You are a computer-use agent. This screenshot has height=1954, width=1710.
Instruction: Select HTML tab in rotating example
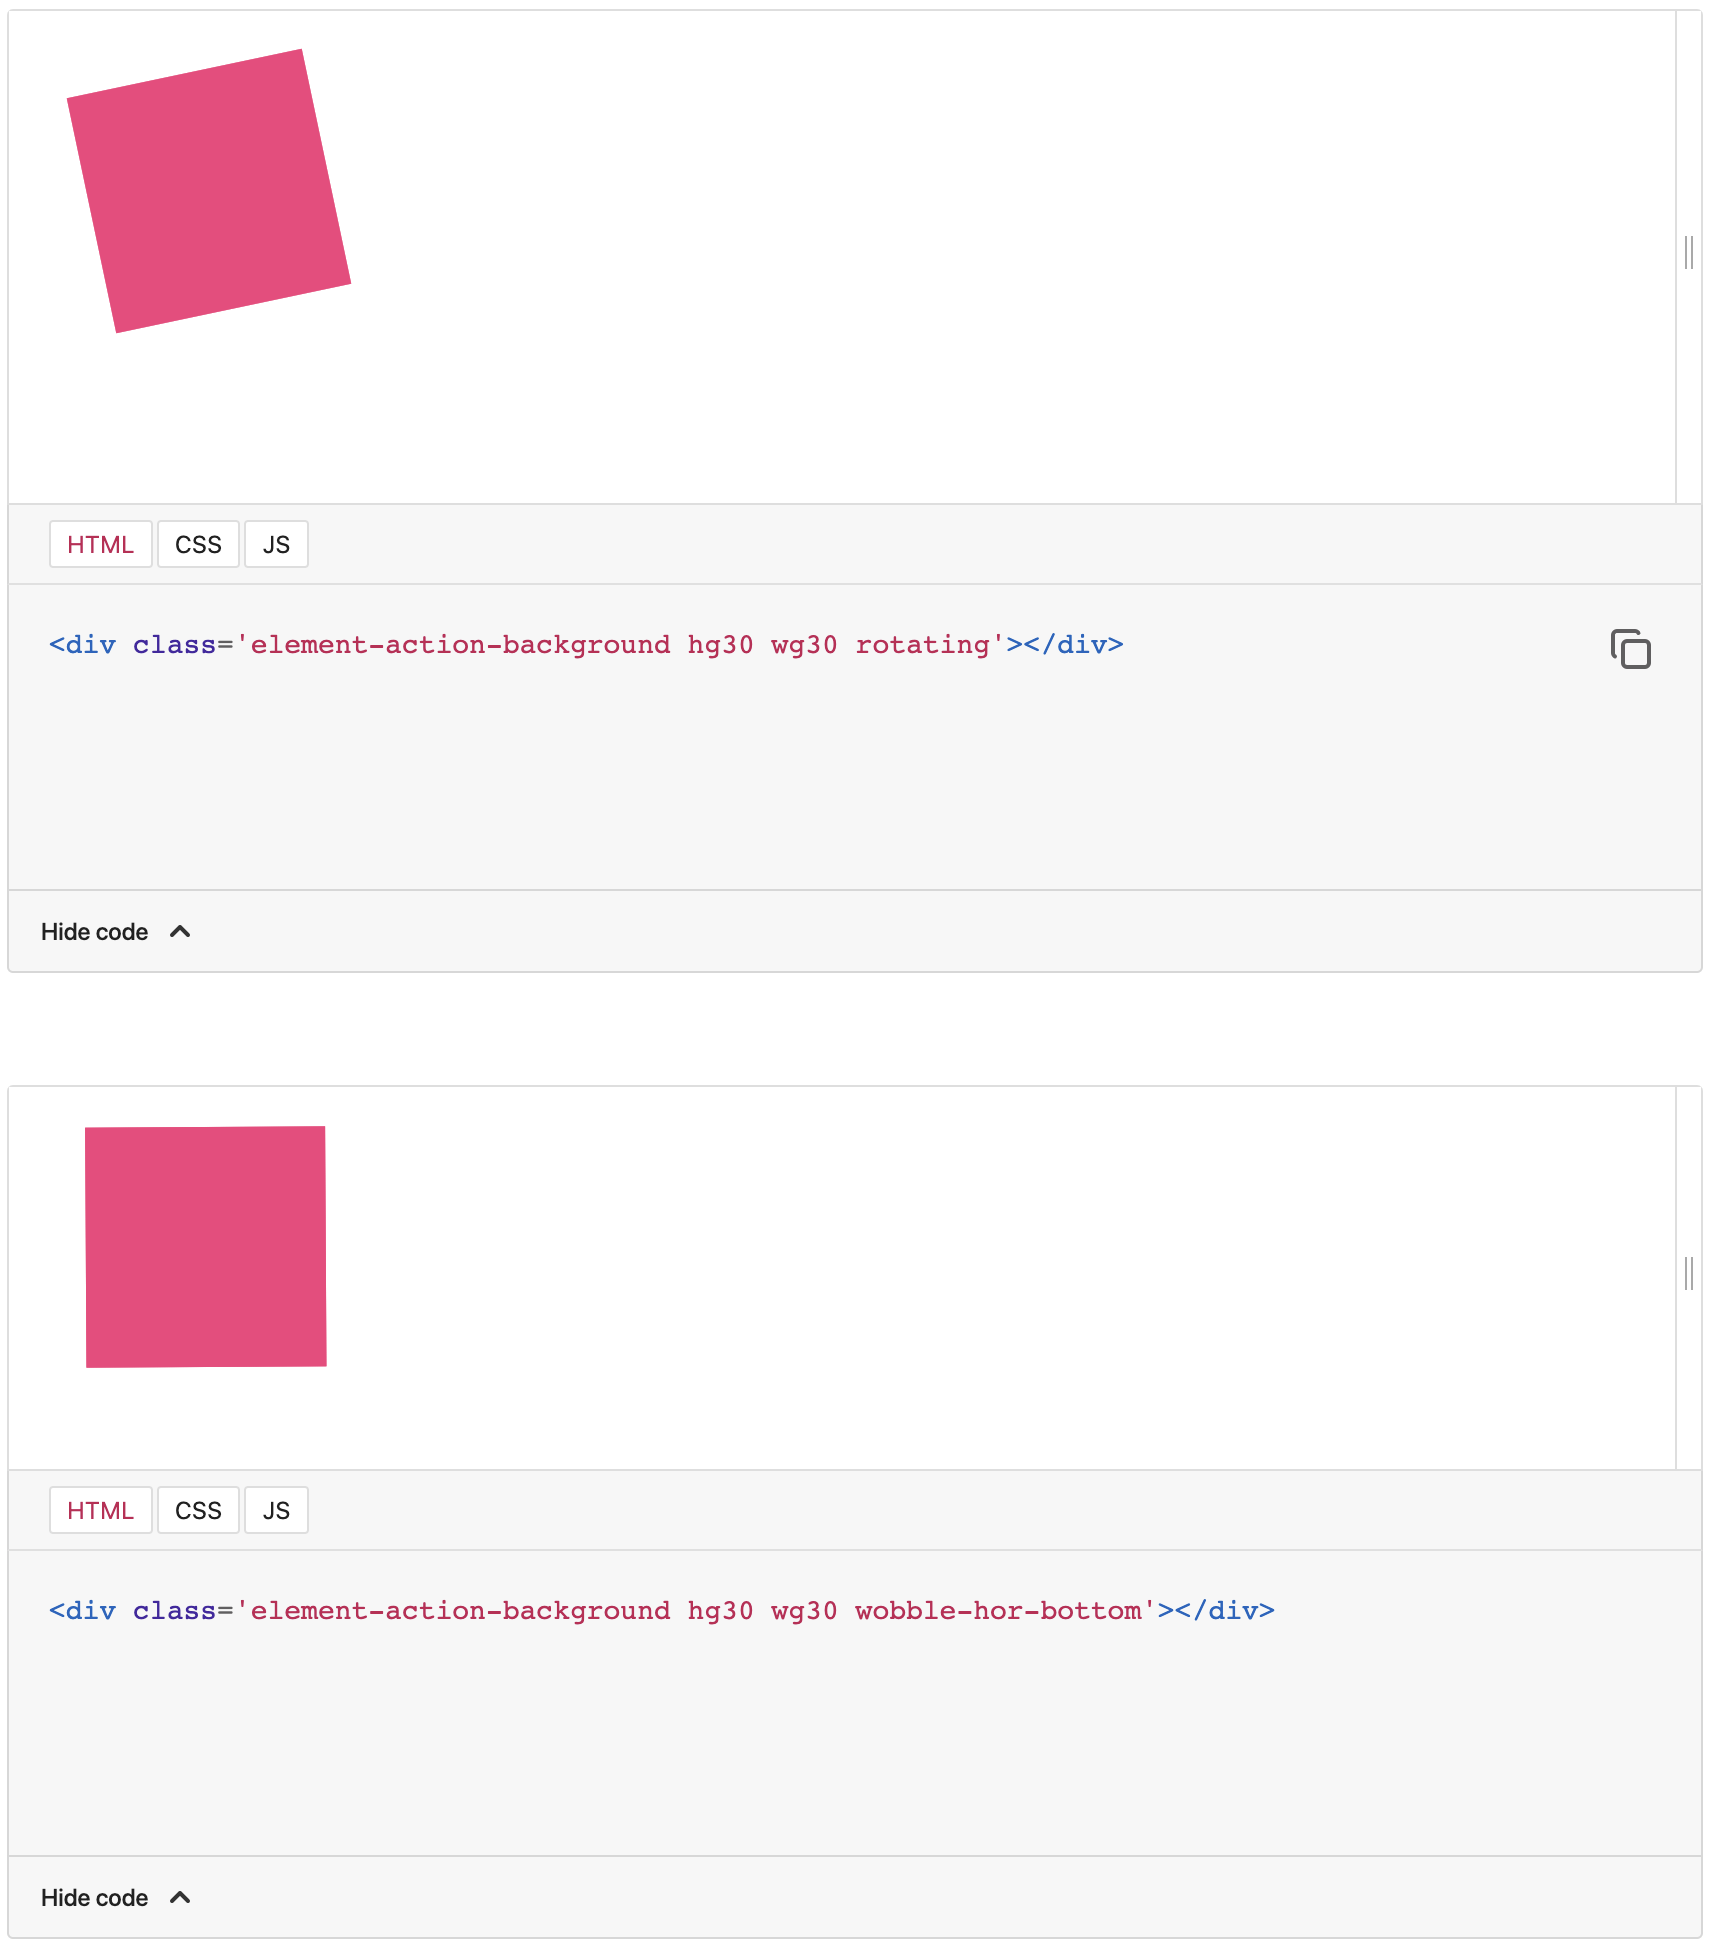101,544
